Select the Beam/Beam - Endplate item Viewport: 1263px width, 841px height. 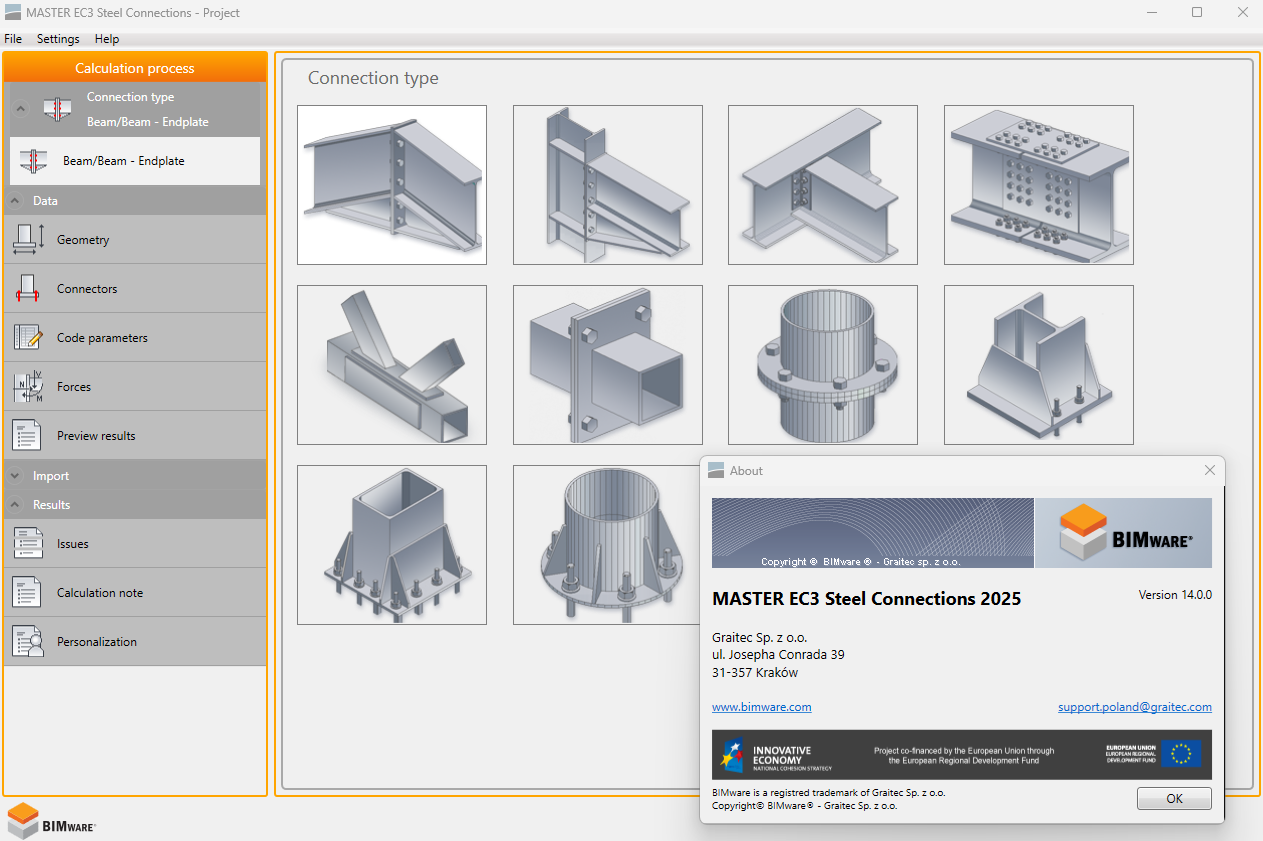coord(135,161)
